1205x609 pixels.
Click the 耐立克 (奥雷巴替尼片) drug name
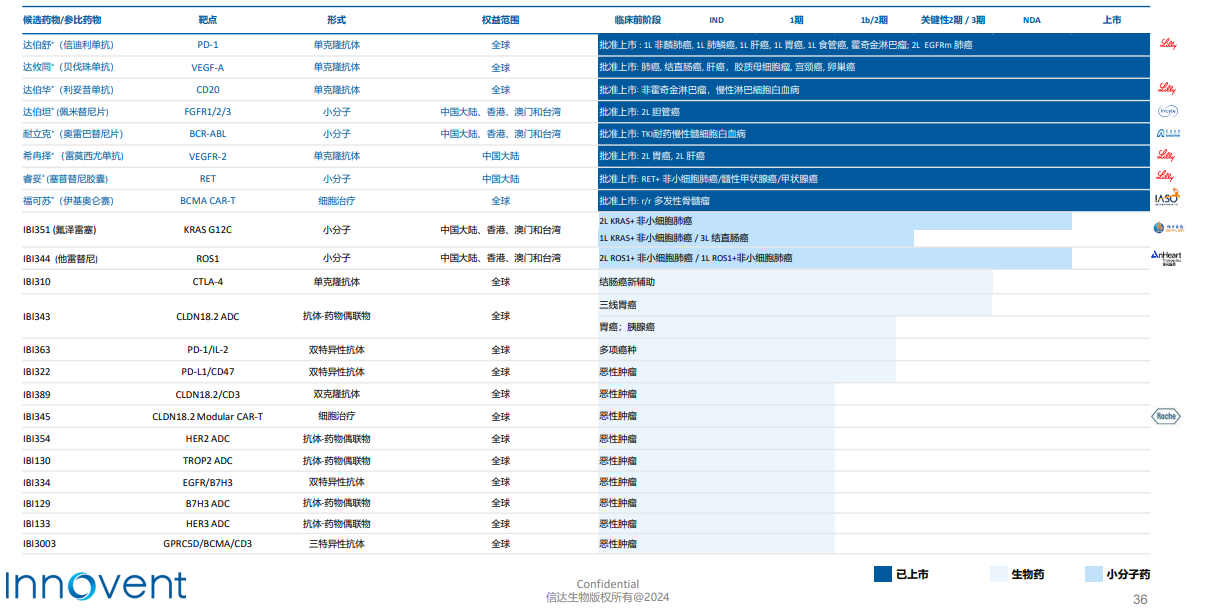(73, 134)
